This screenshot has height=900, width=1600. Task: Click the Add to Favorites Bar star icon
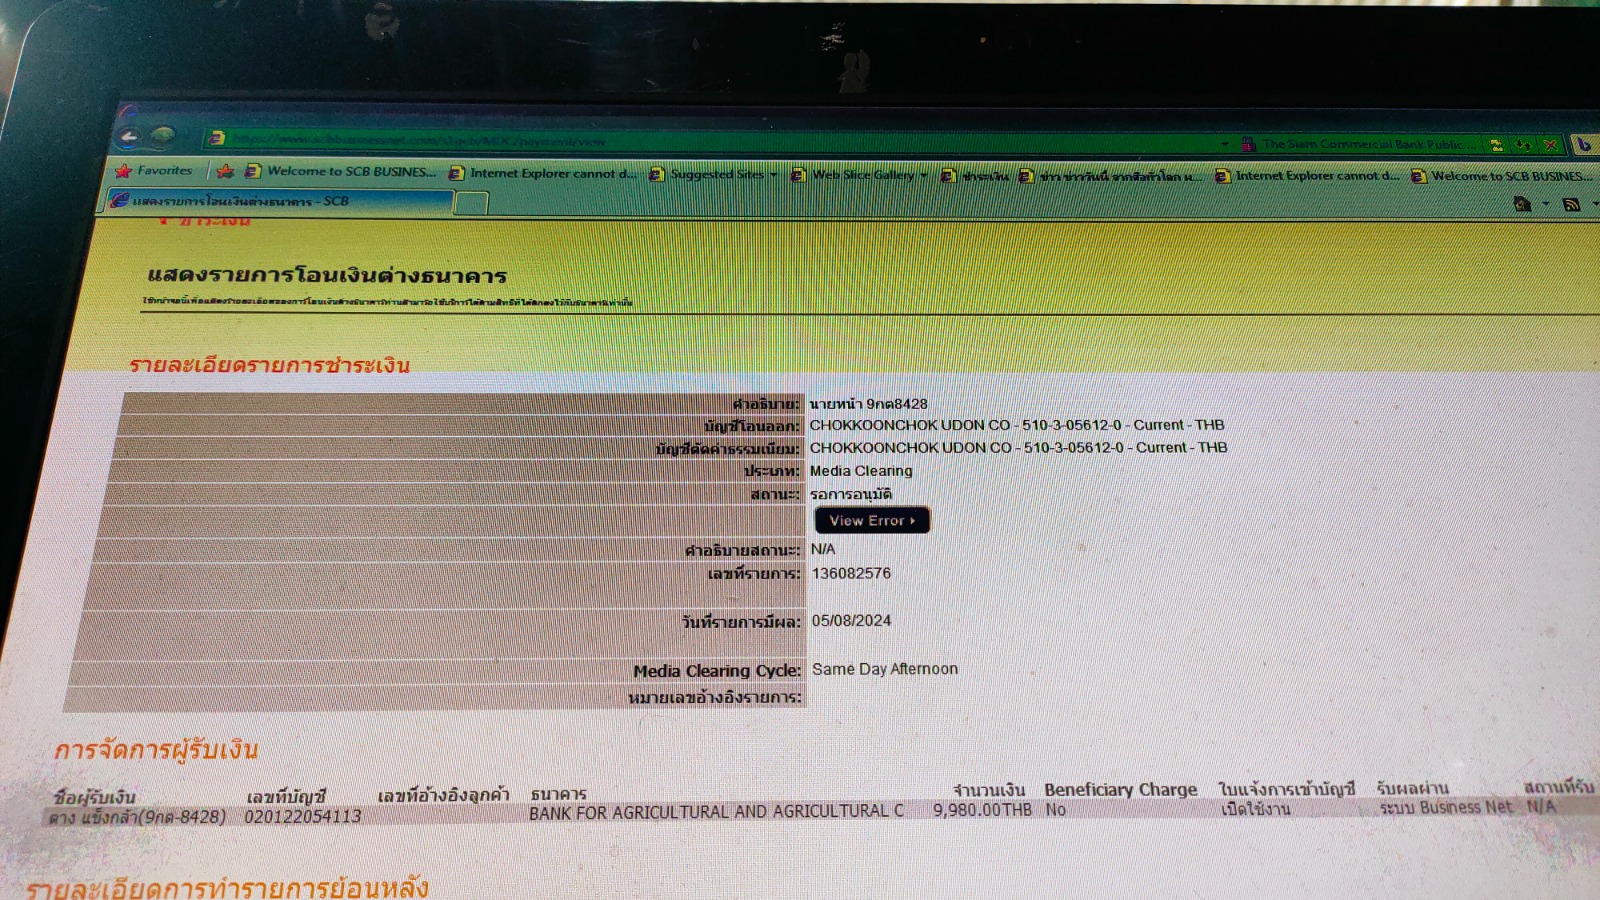[225, 171]
